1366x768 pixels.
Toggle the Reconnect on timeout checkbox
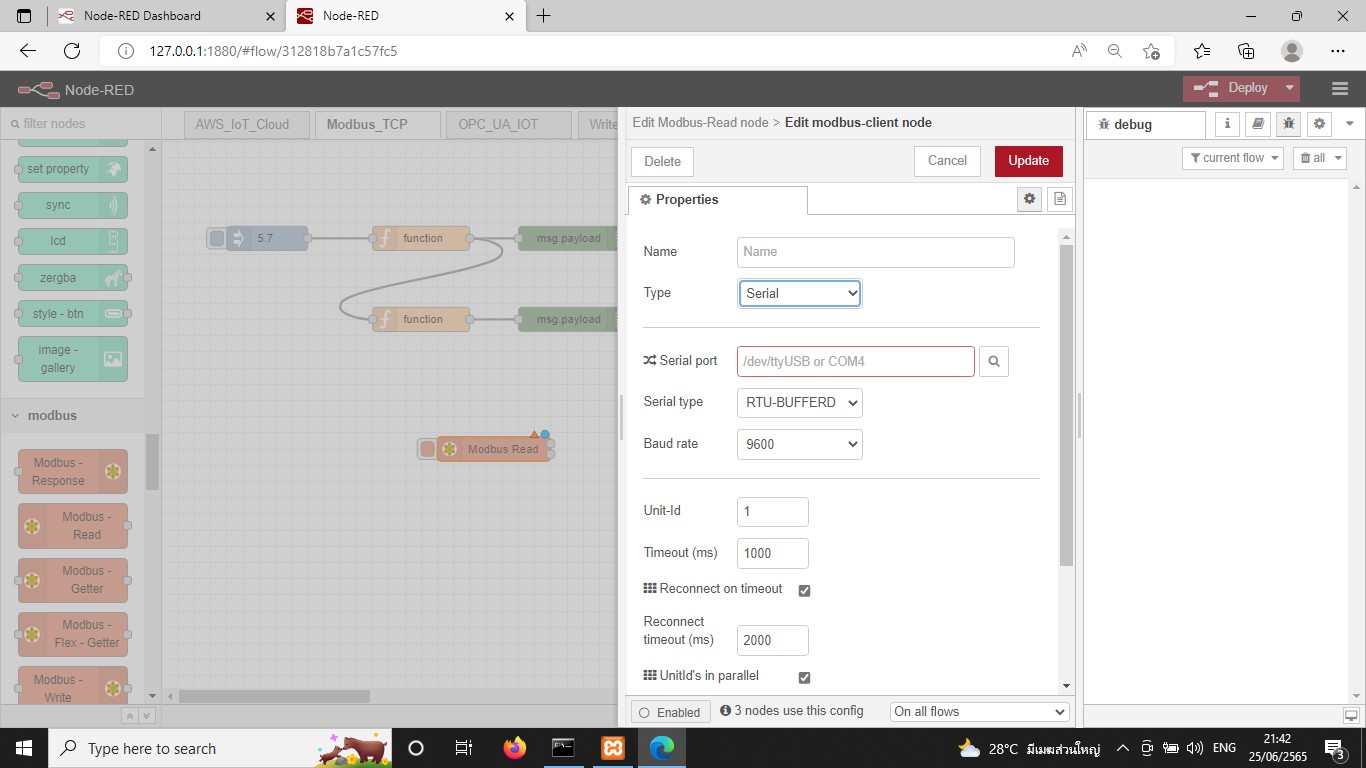click(804, 591)
